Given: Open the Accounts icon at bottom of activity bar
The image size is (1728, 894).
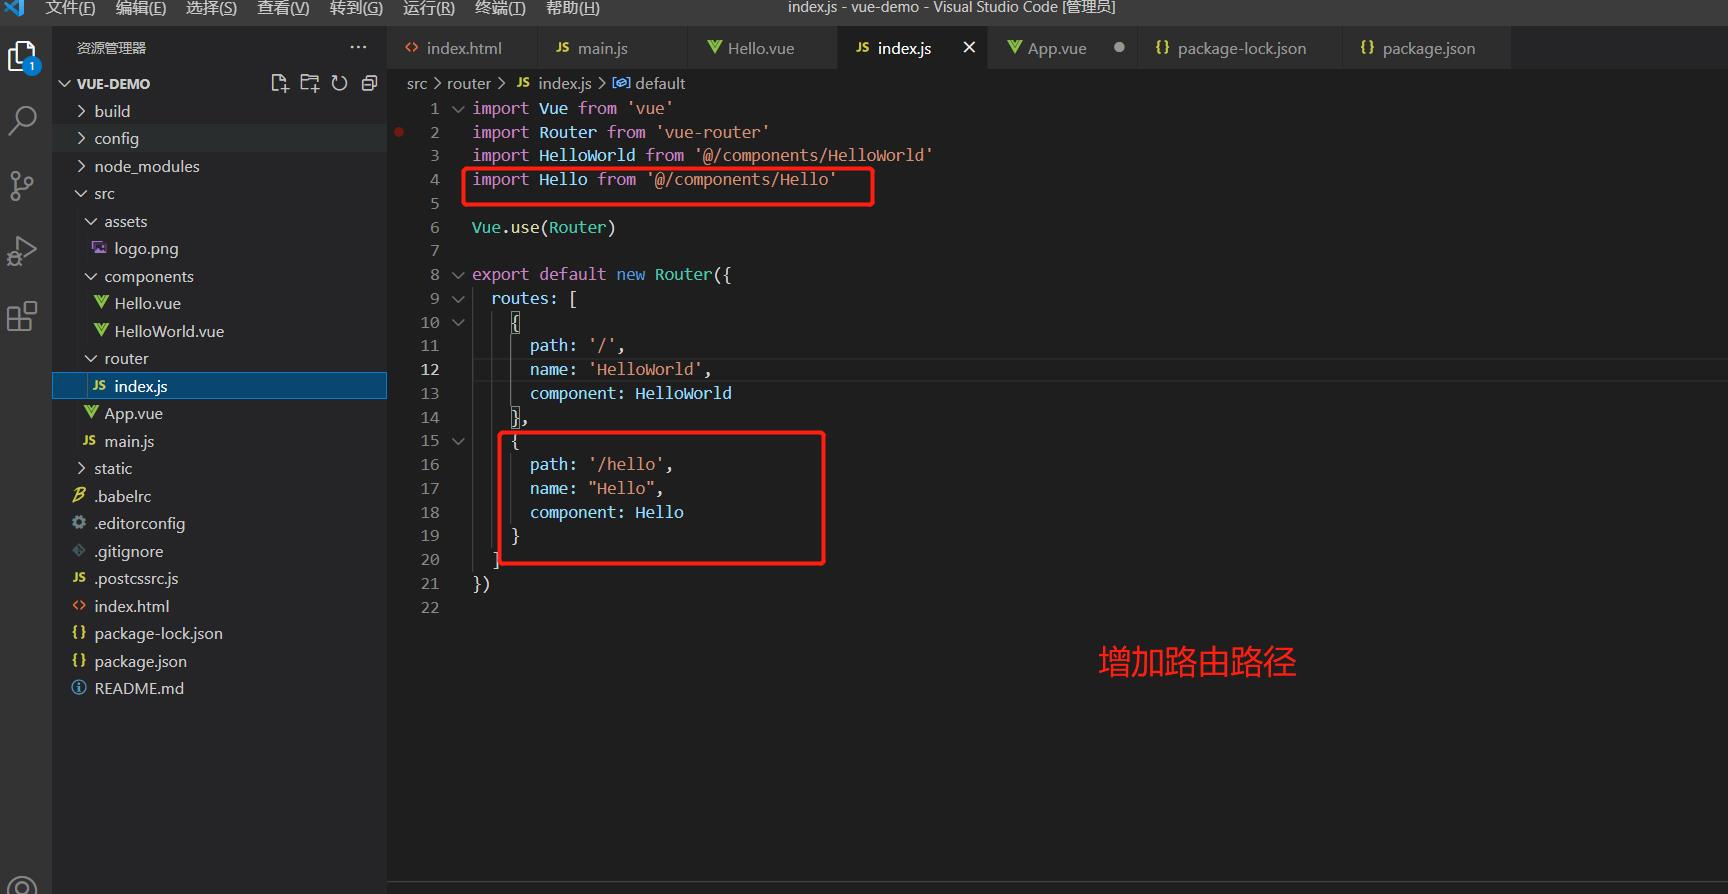Looking at the screenshot, I should (x=22, y=886).
